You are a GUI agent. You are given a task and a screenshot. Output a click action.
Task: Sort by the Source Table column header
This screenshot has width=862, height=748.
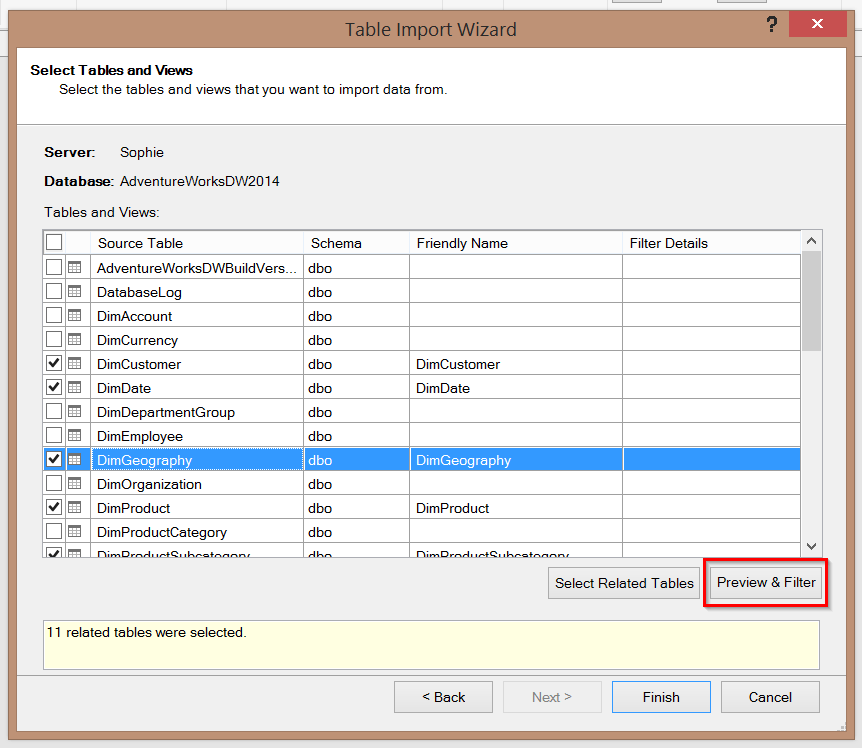pyautogui.click(x=197, y=243)
